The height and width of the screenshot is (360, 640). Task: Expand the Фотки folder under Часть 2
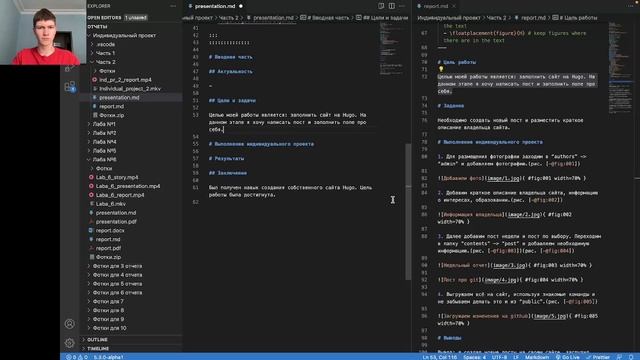107,71
